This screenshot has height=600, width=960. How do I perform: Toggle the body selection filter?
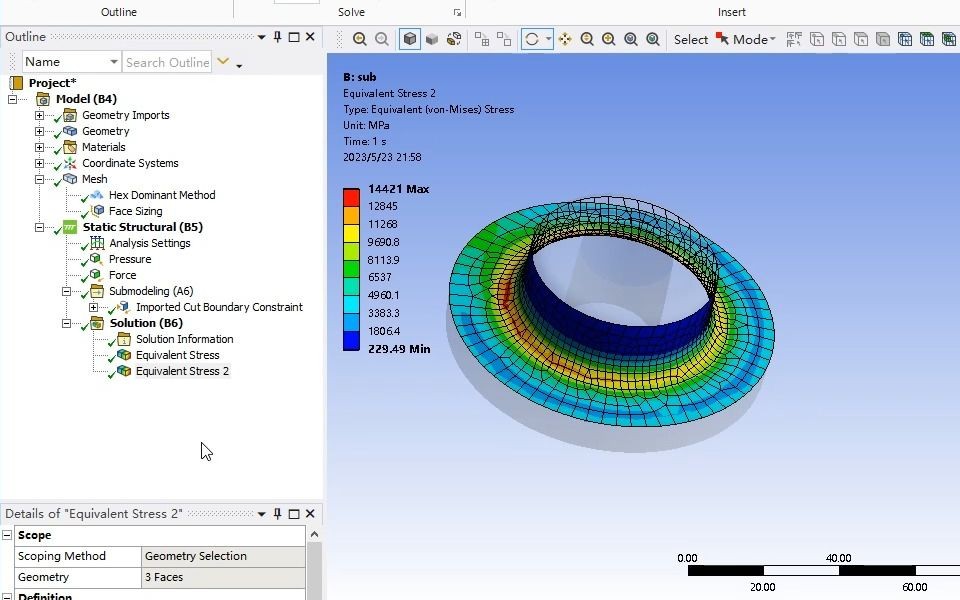tap(882, 39)
